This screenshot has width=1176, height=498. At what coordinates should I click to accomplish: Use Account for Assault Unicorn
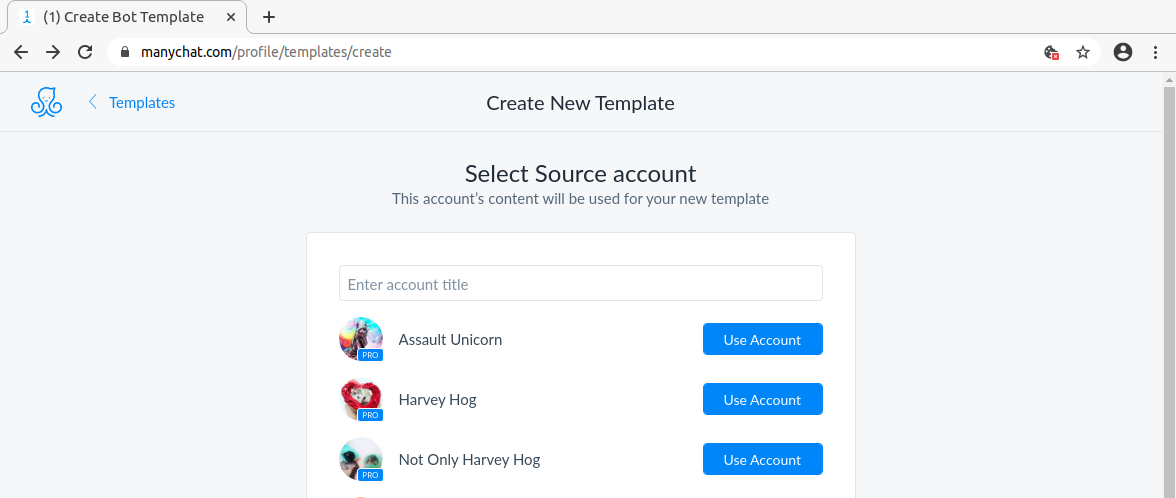tap(762, 340)
